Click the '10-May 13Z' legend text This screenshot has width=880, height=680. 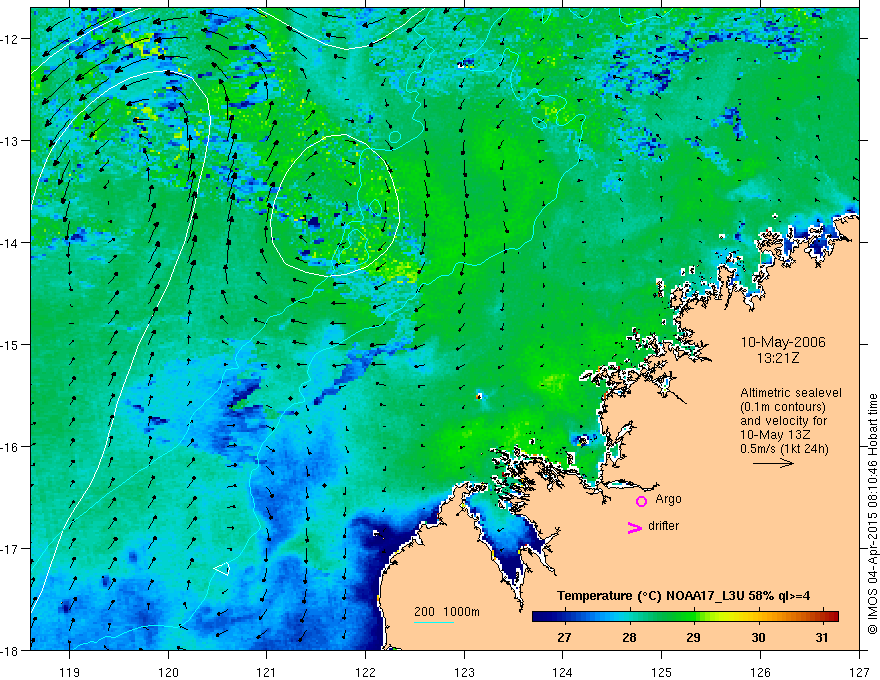tap(775, 435)
